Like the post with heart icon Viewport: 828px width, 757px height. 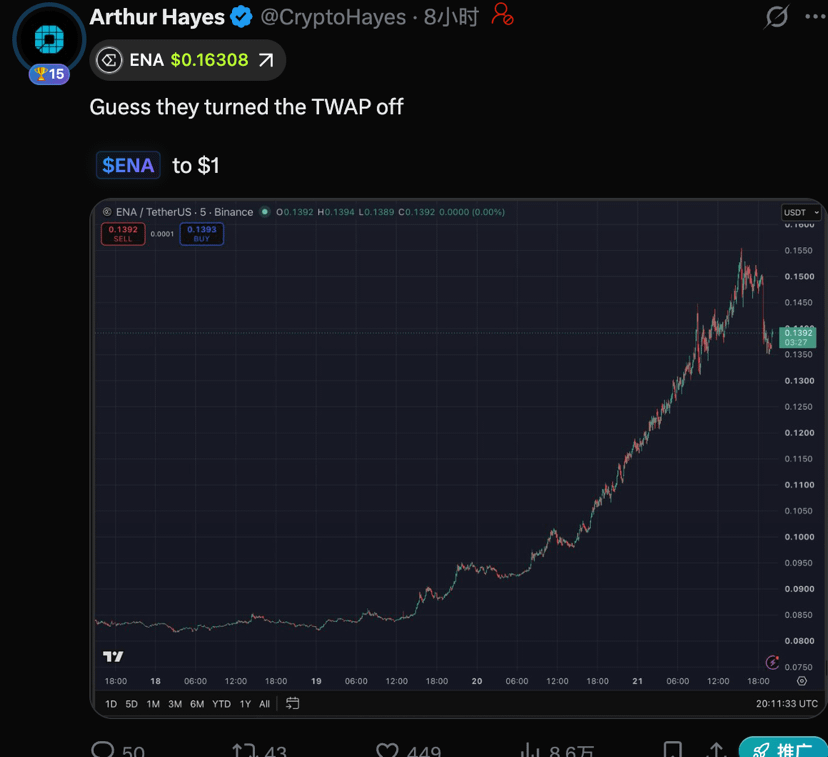(387, 750)
